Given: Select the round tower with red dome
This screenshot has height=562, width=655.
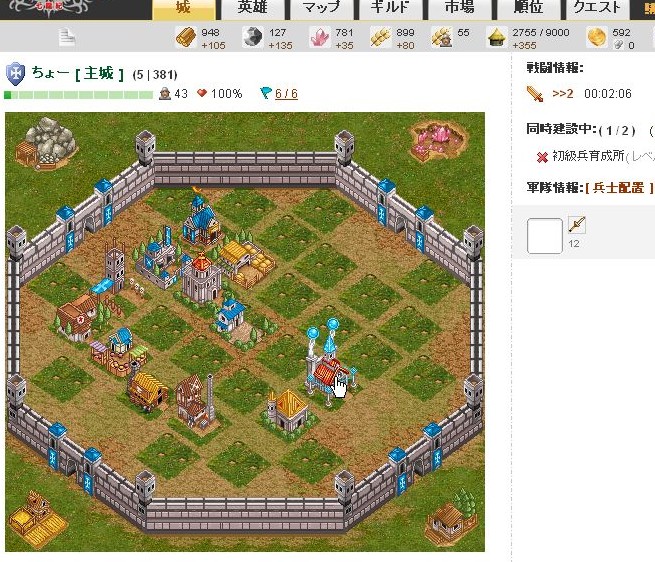Looking at the screenshot, I should (201, 278).
